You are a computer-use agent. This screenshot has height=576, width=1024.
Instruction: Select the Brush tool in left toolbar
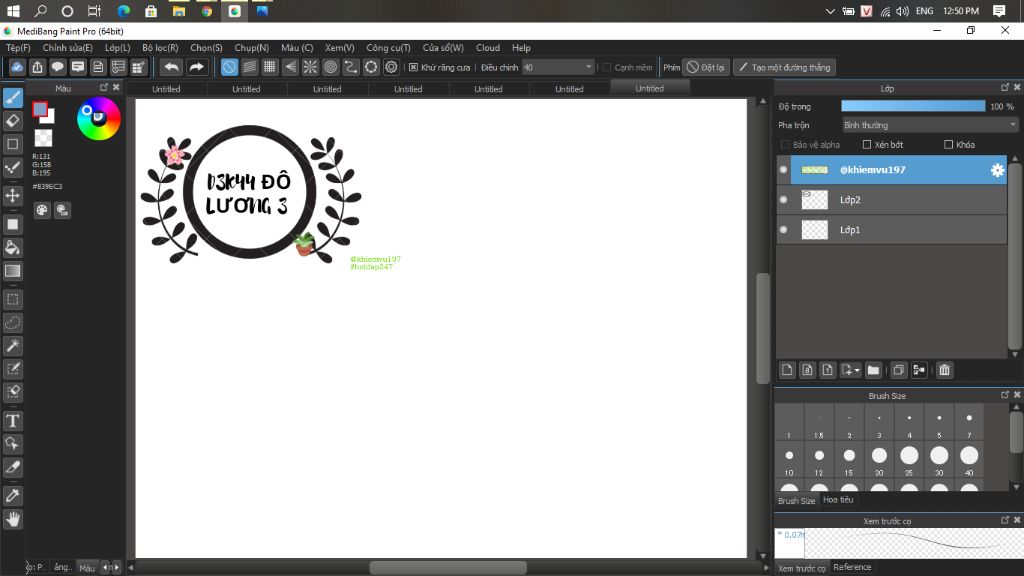pos(13,97)
